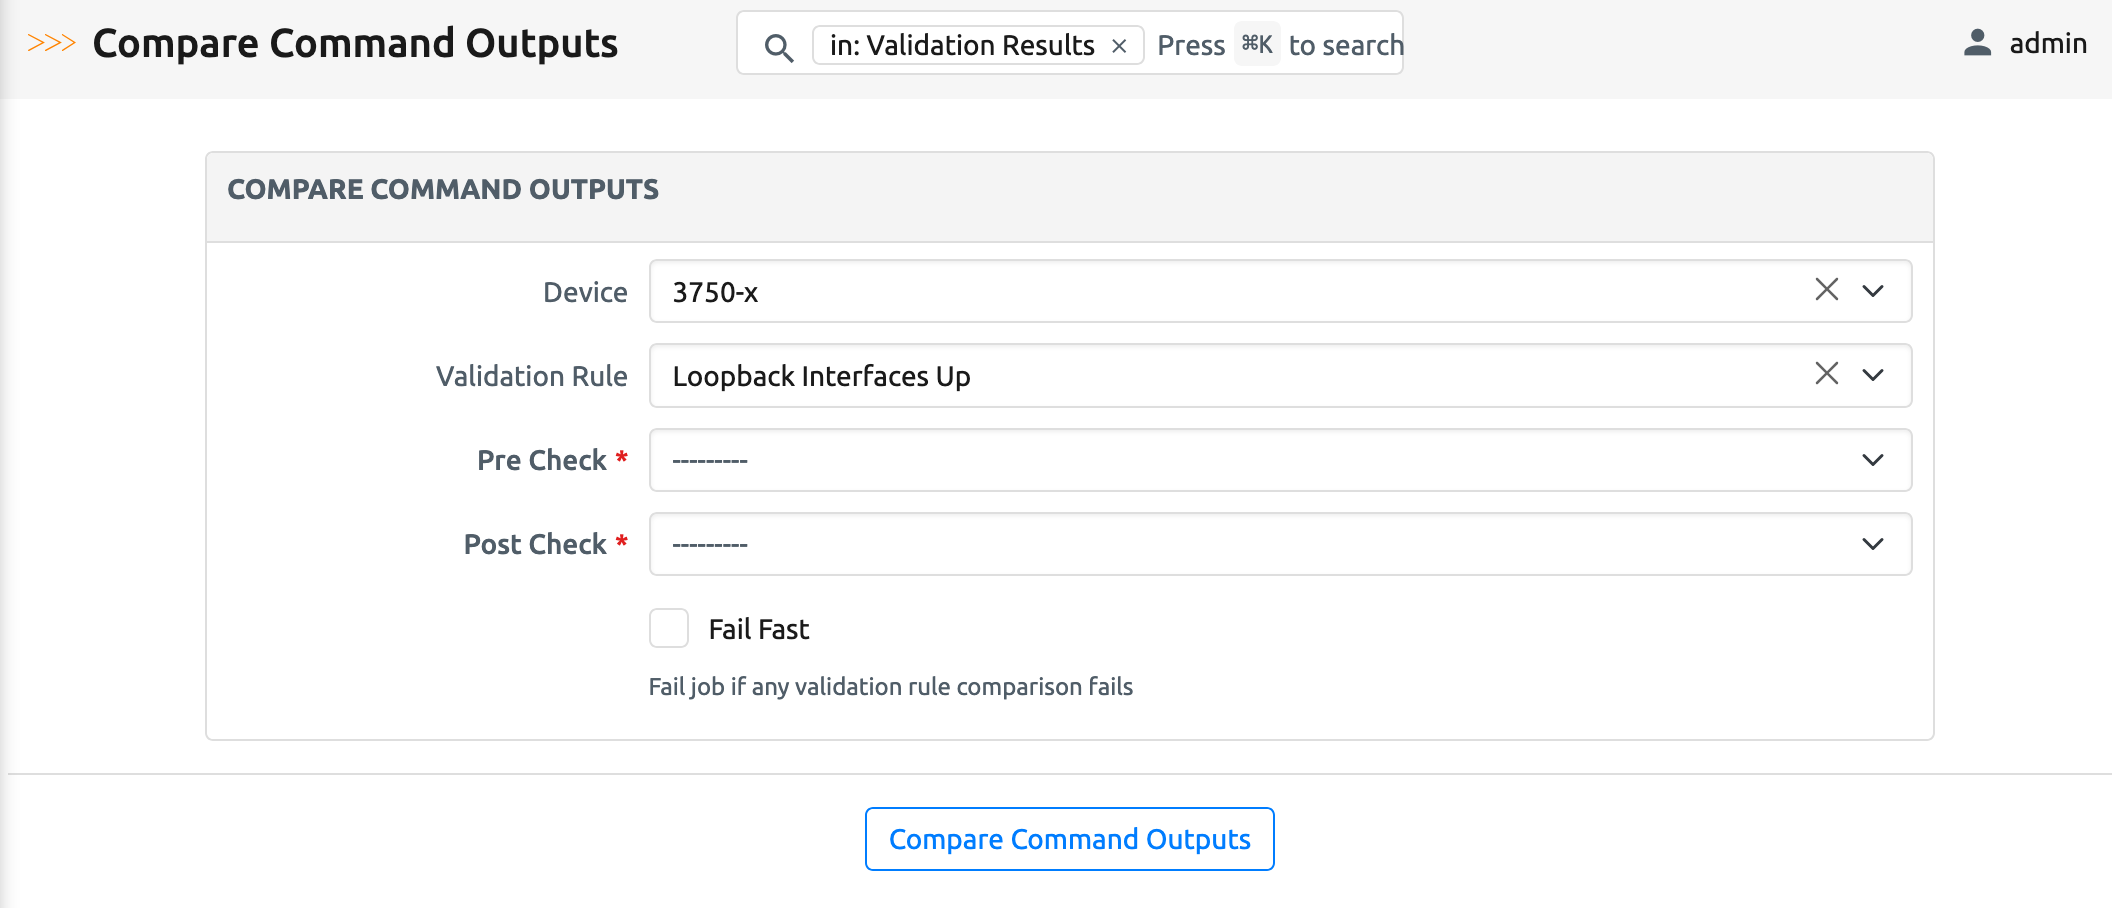The width and height of the screenshot is (2112, 908).
Task: Click the admin user profile icon
Action: click(x=1977, y=43)
